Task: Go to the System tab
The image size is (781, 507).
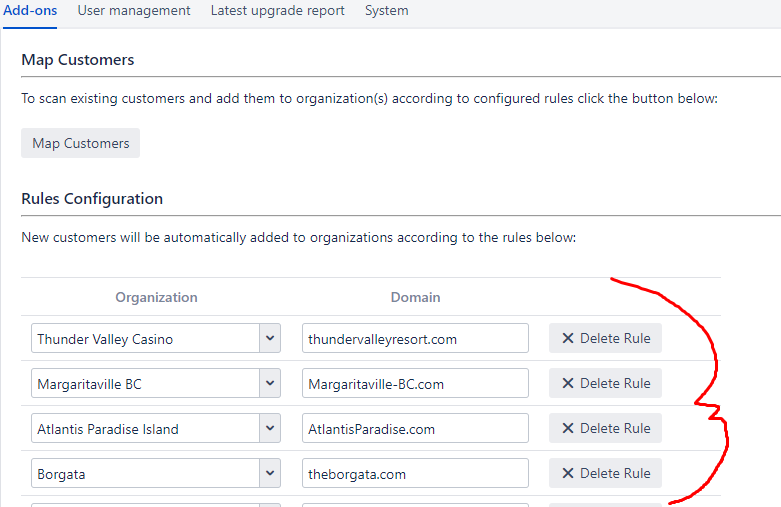Action: pos(386,11)
